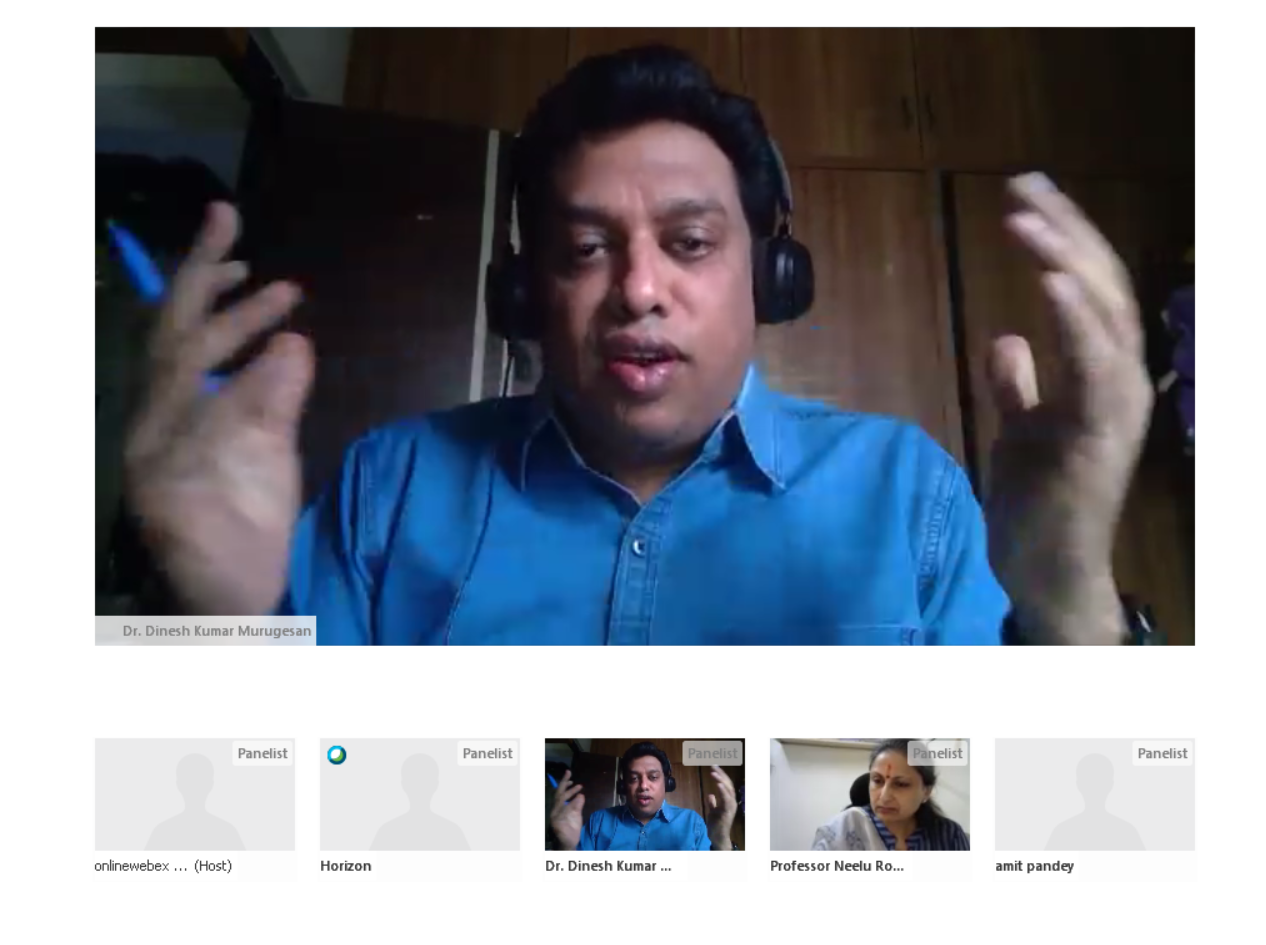Click the Panelist badge on host tile
The image size is (1266, 945).
(262, 754)
